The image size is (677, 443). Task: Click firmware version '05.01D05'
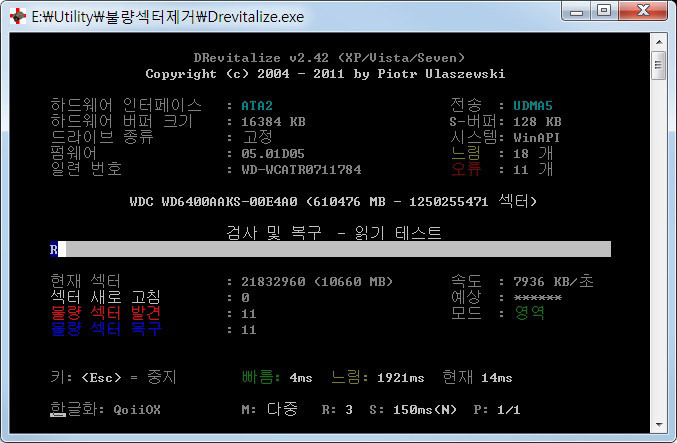click(x=273, y=154)
